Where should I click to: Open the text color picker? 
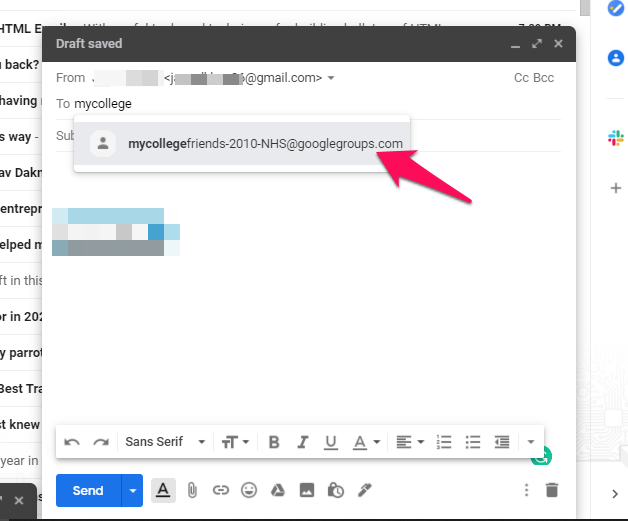click(x=366, y=442)
